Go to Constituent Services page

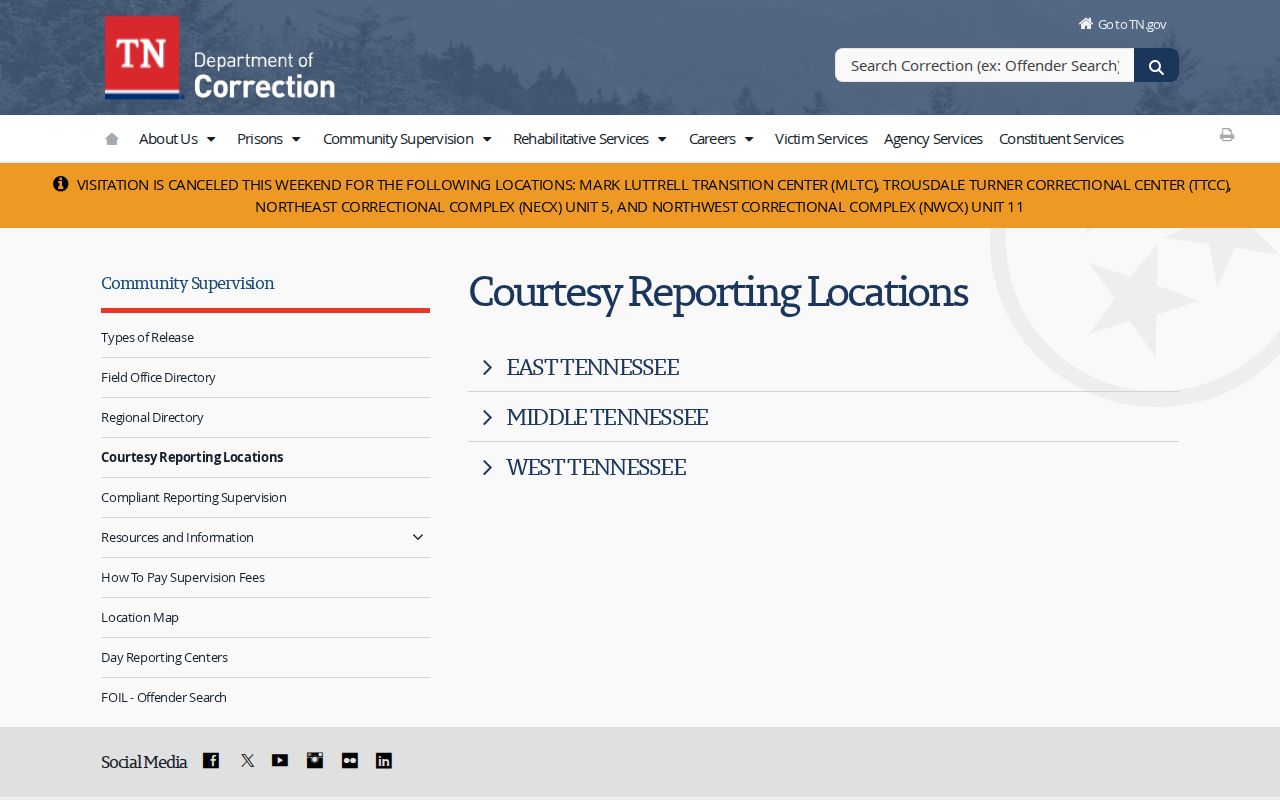coord(1061,139)
